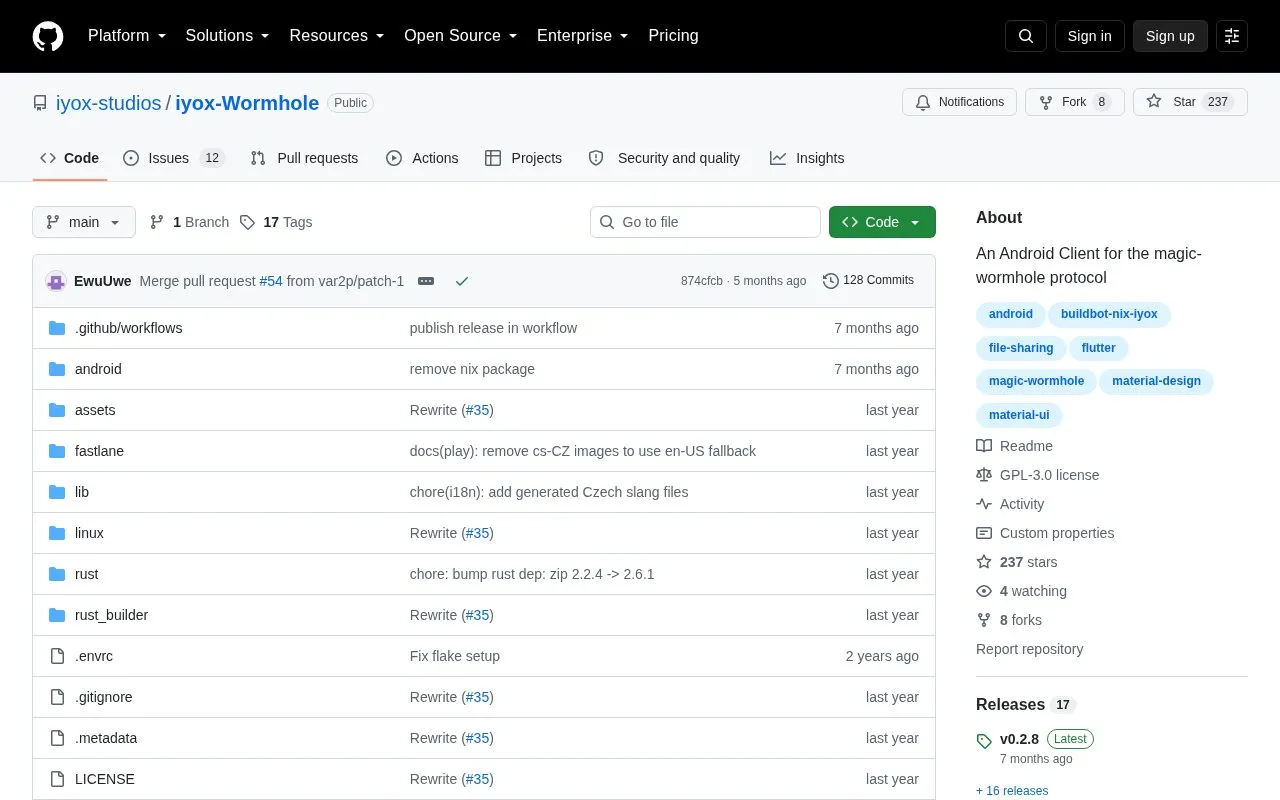This screenshot has height=800, width=1280.
Task: Expand the Enterprise menu
Action: (582, 36)
